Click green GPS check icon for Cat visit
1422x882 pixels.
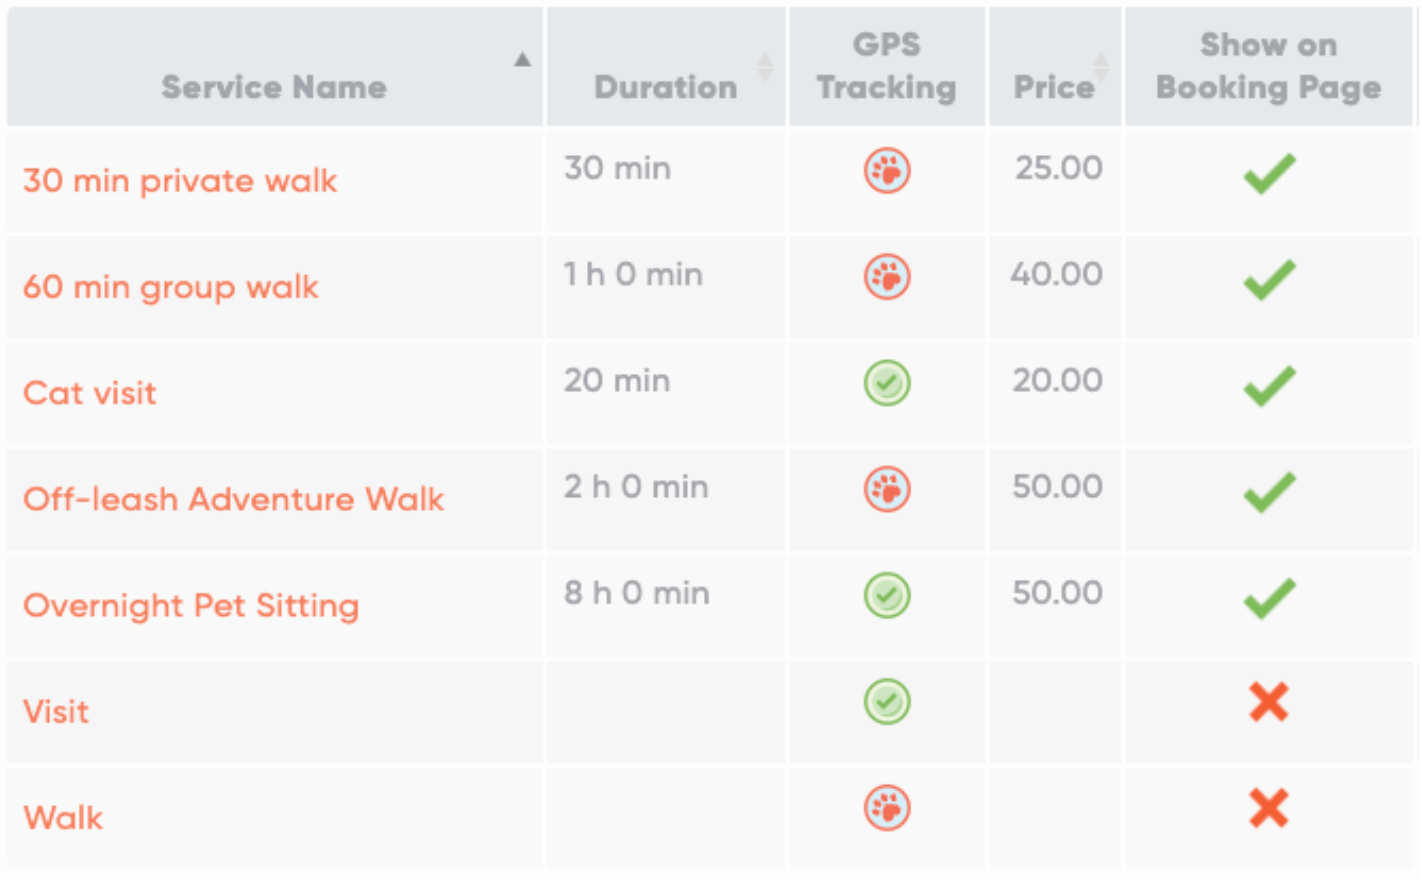886,383
